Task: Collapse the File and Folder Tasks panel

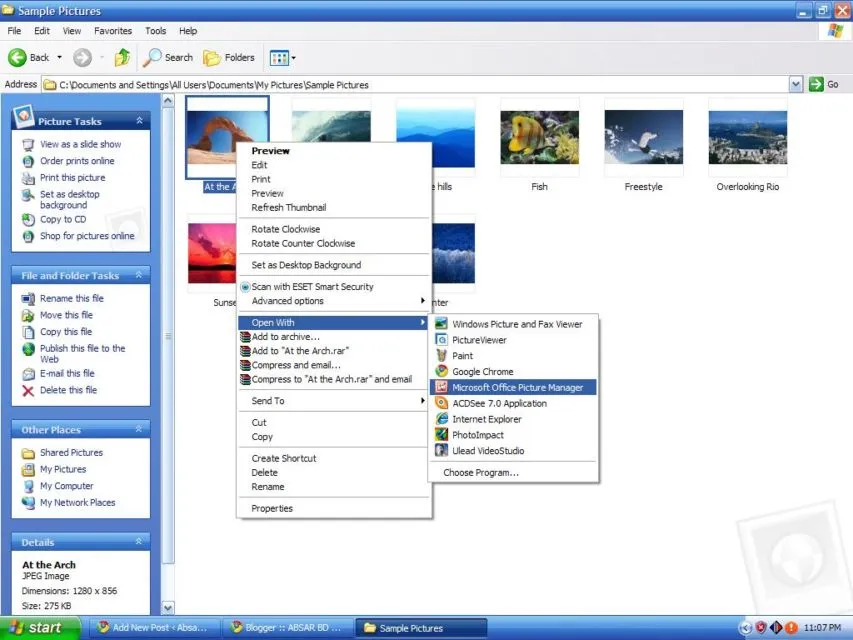Action: pyautogui.click(x=139, y=275)
